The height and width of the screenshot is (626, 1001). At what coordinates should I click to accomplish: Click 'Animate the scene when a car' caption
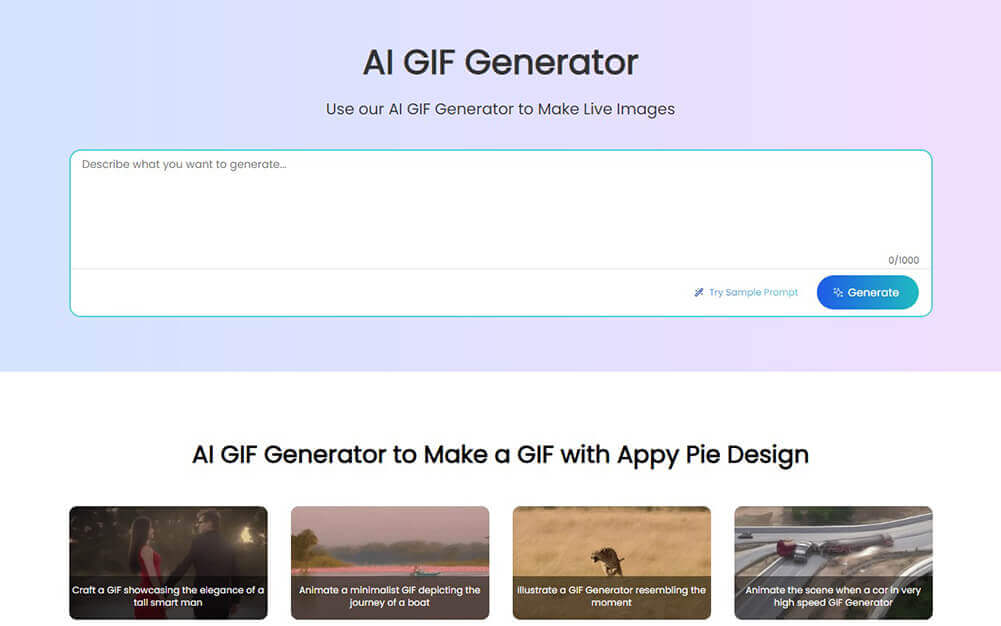833,596
